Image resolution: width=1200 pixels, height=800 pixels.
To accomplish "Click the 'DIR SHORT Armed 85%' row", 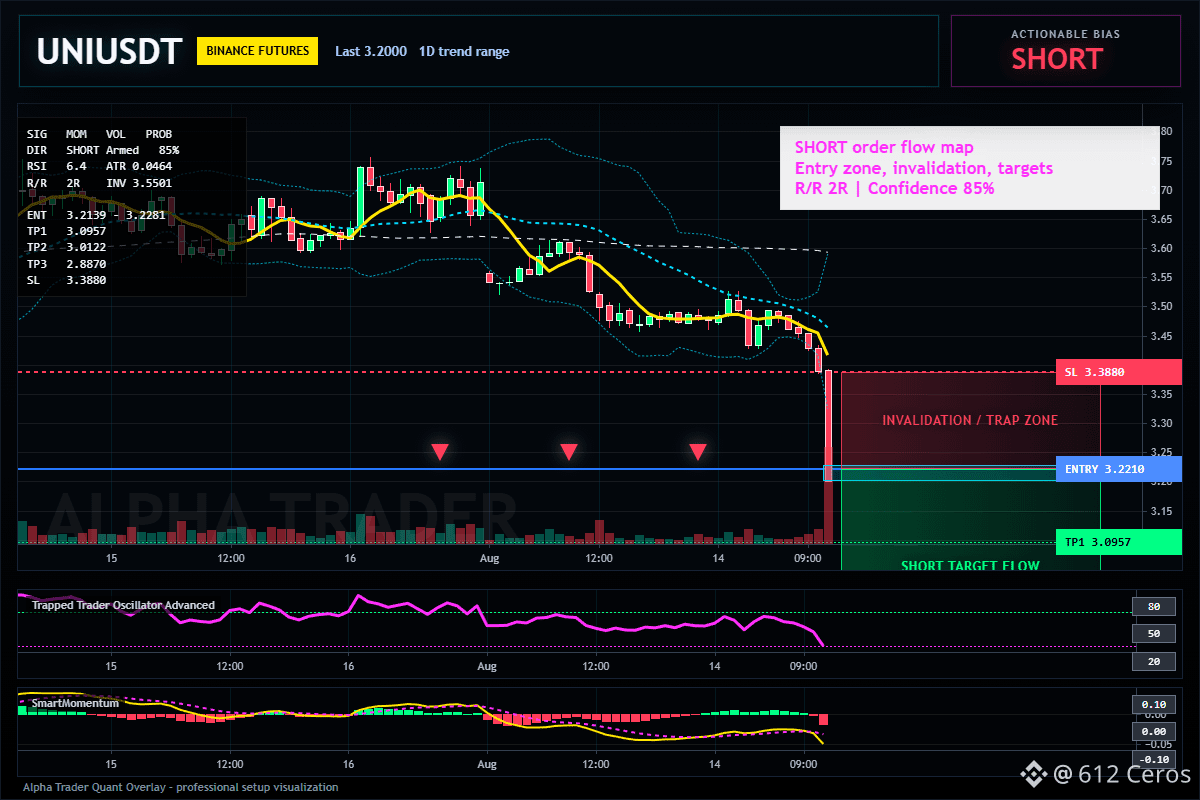I will coord(103,150).
